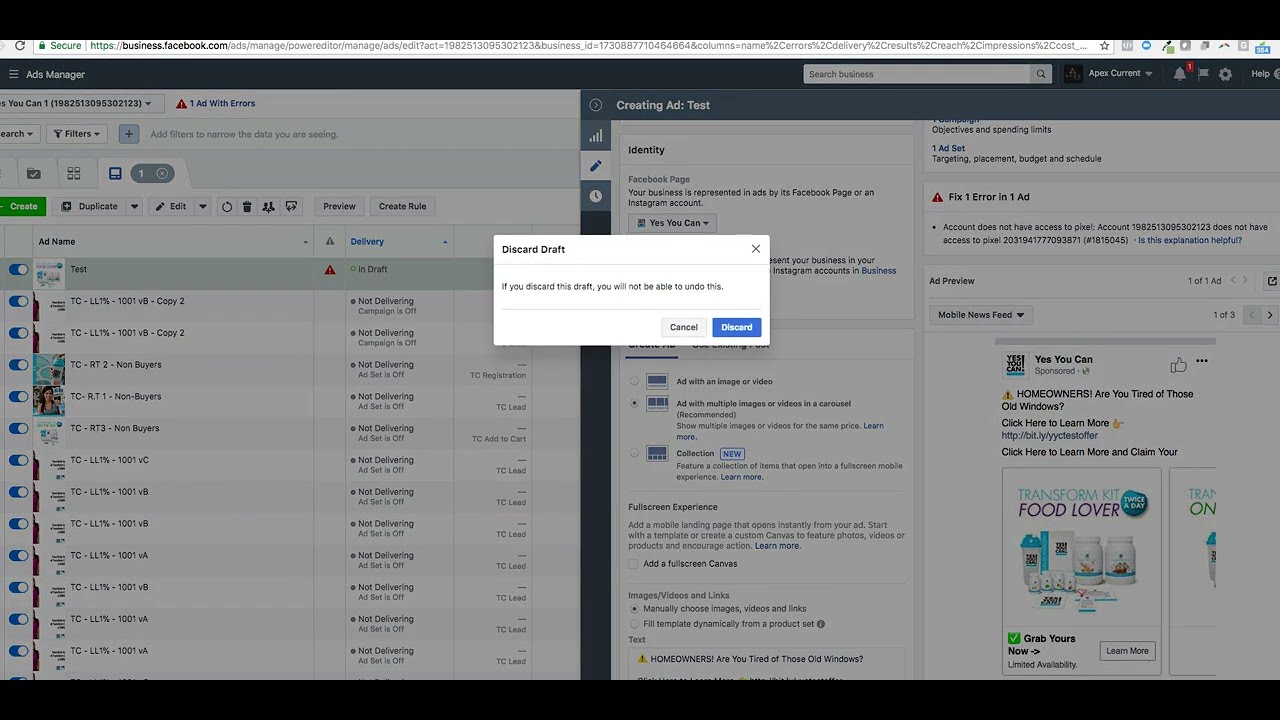Select the Collection ad format

click(634, 453)
